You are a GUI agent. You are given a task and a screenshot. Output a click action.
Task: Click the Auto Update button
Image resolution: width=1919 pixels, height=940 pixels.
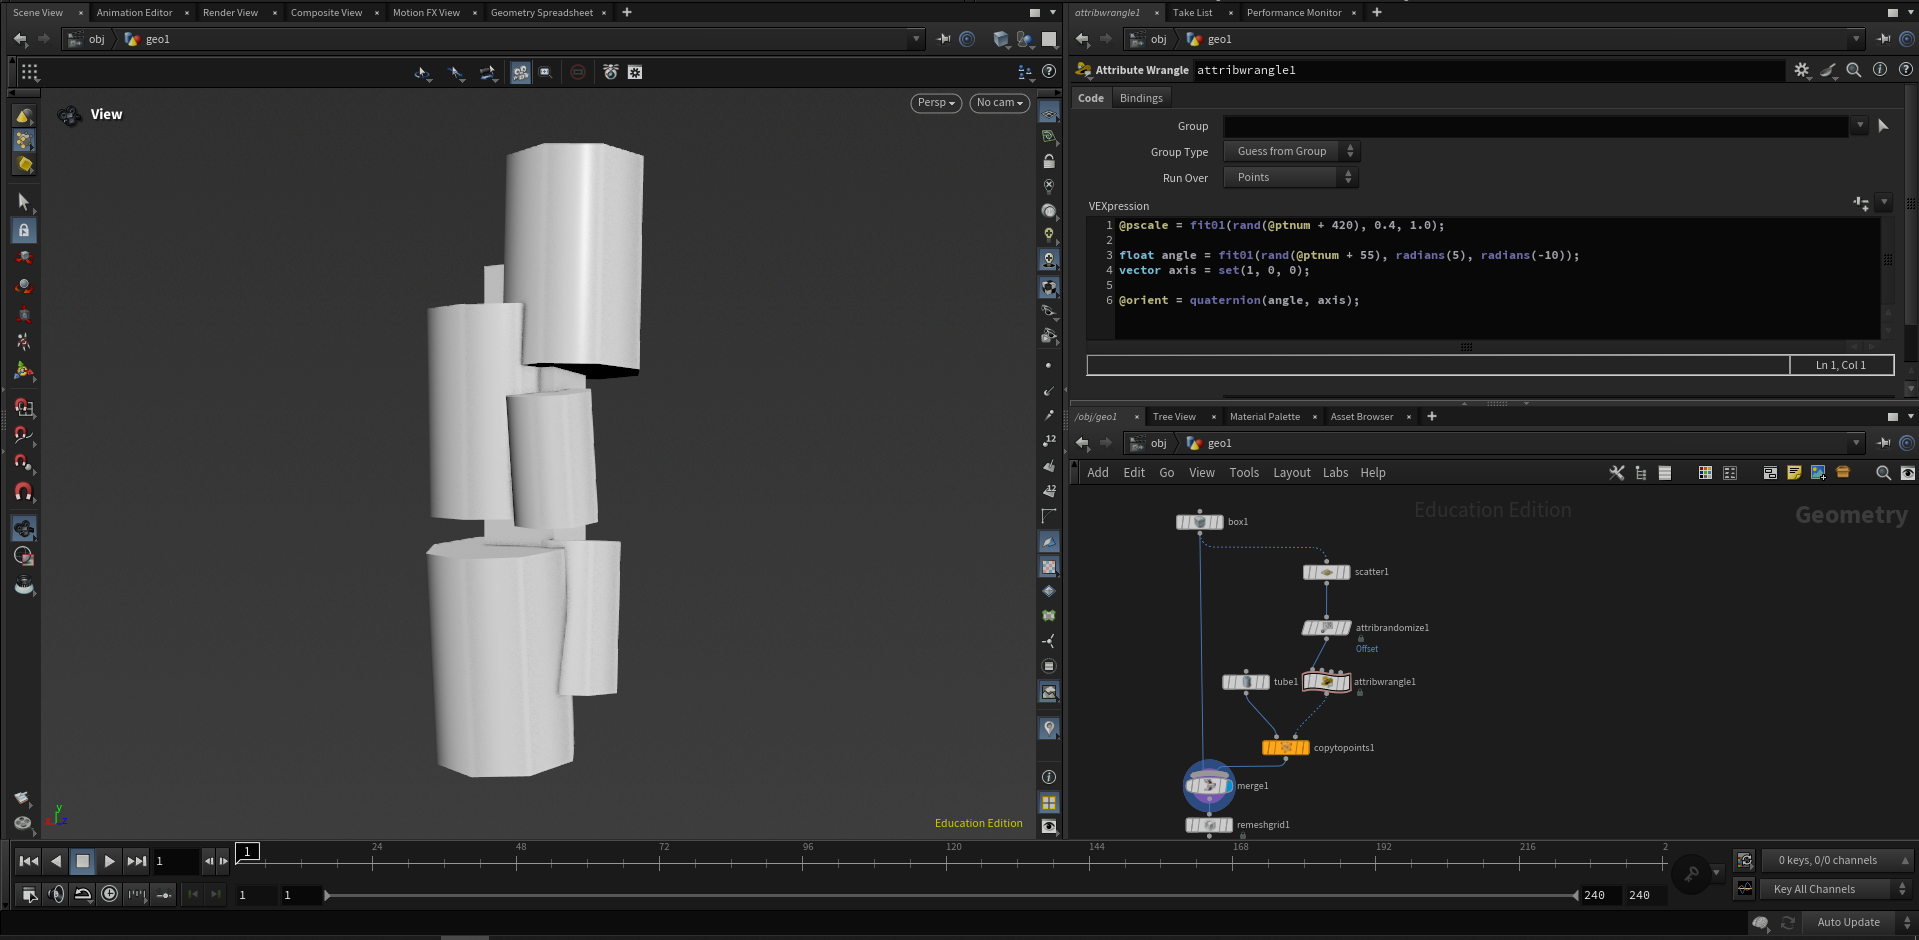coord(1848,922)
